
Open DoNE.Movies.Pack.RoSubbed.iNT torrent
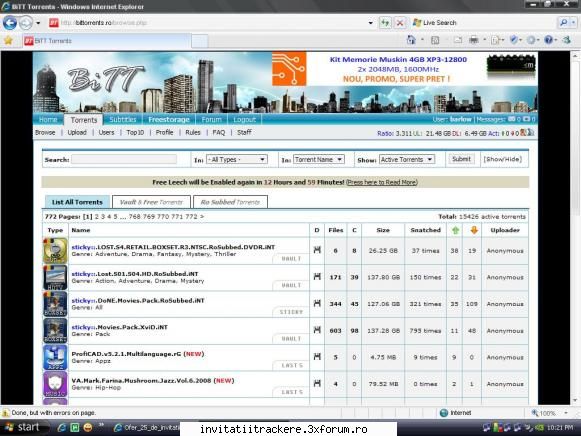pyautogui.click(x=138, y=300)
